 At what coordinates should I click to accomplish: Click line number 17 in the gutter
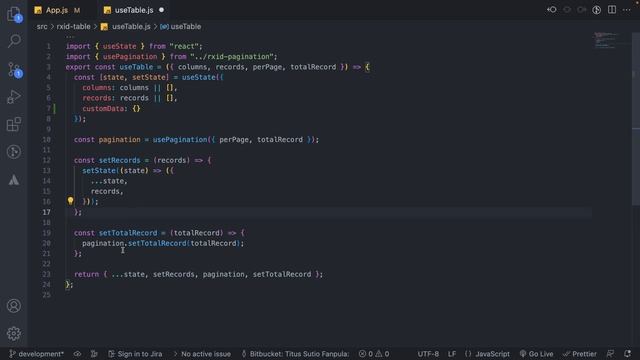[x=47, y=212]
